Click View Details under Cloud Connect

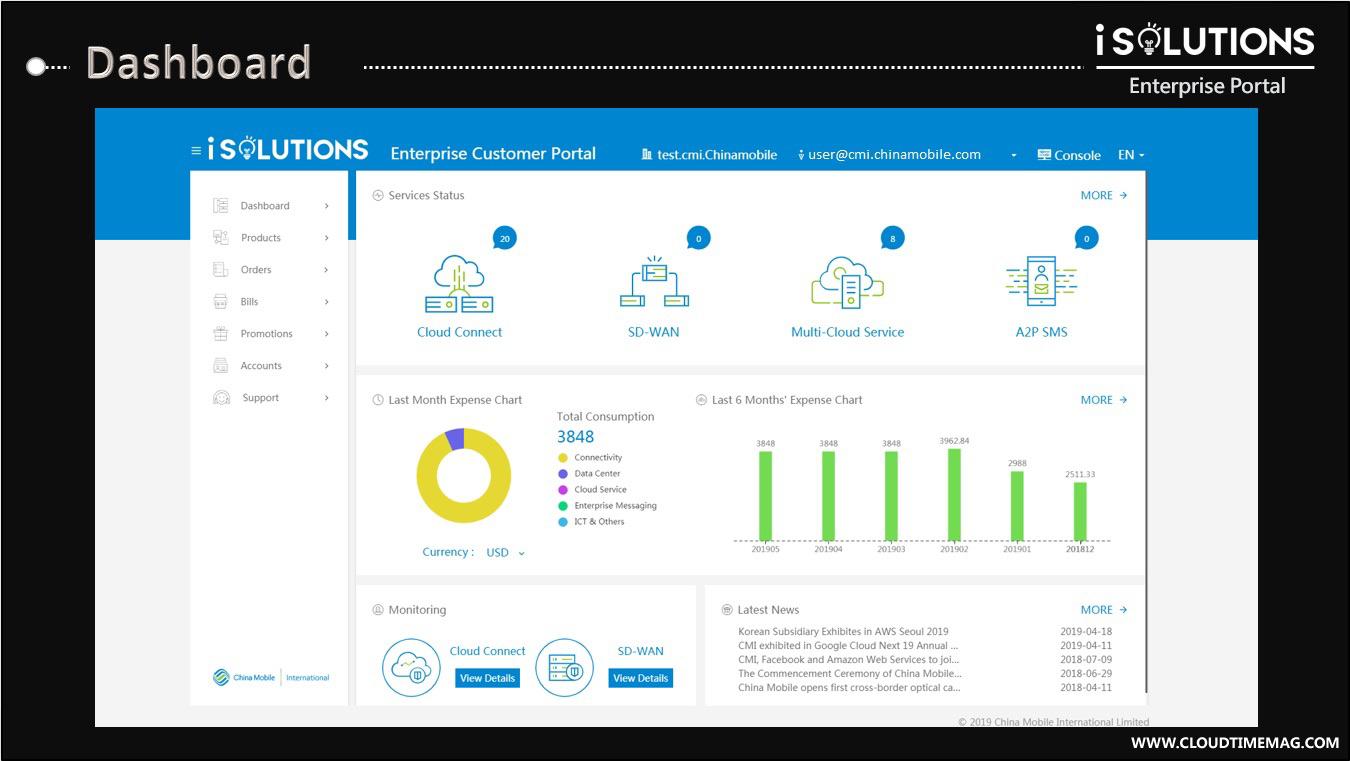tap(487, 678)
